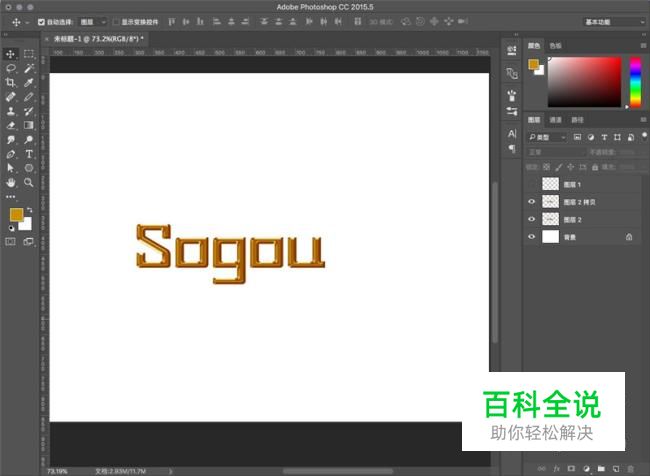Screen dimensions: 650x476
Task: Switch to the 色板 Swatches tab
Action: [555, 46]
